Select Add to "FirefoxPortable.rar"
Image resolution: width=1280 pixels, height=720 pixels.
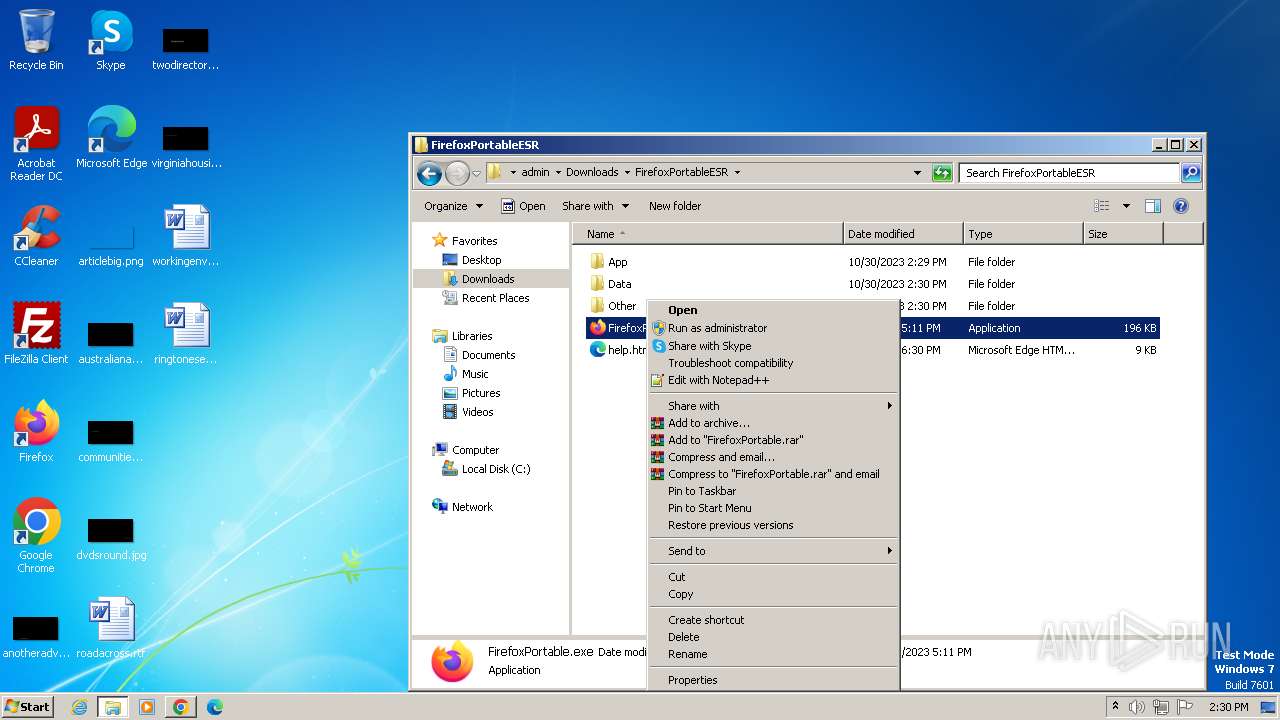click(x=773, y=440)
